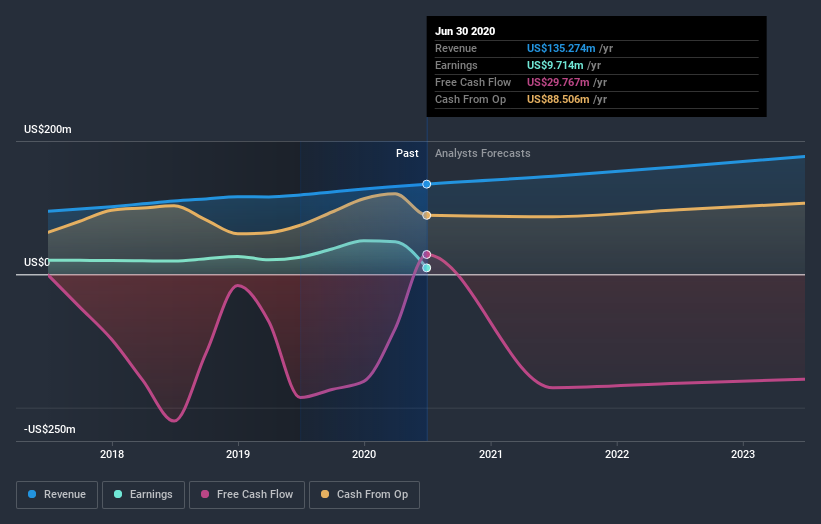Screen dimensions: 821x524
Task: Click the Earnings row label in tooltip
Action: 456,65
